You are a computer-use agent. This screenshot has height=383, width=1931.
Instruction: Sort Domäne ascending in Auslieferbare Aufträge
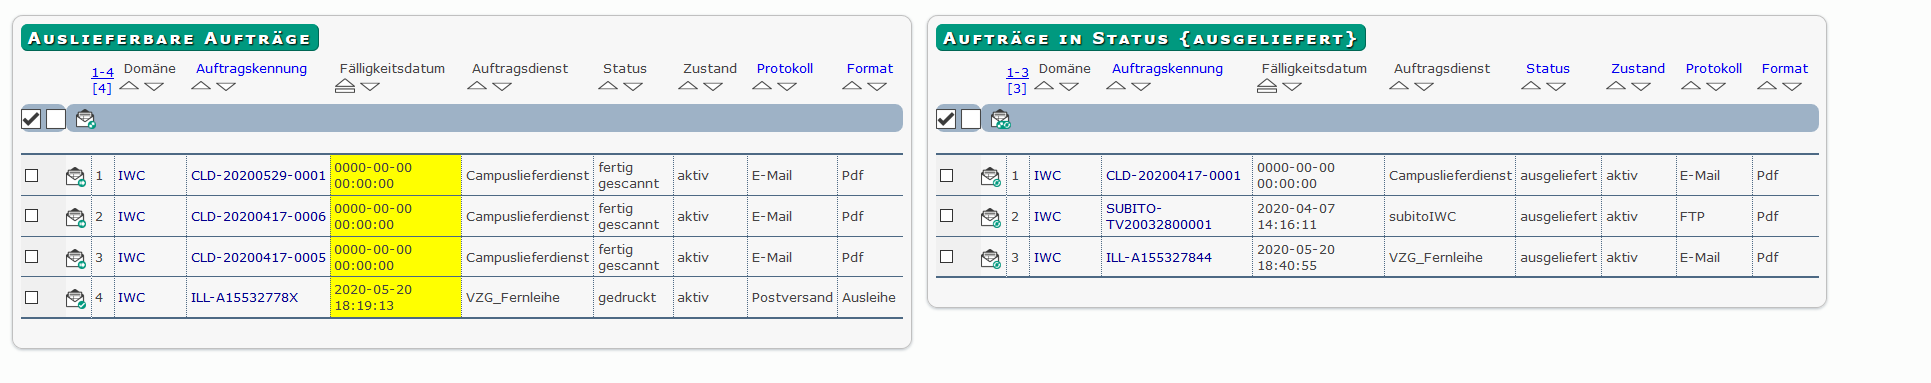(x=129, y=86)
